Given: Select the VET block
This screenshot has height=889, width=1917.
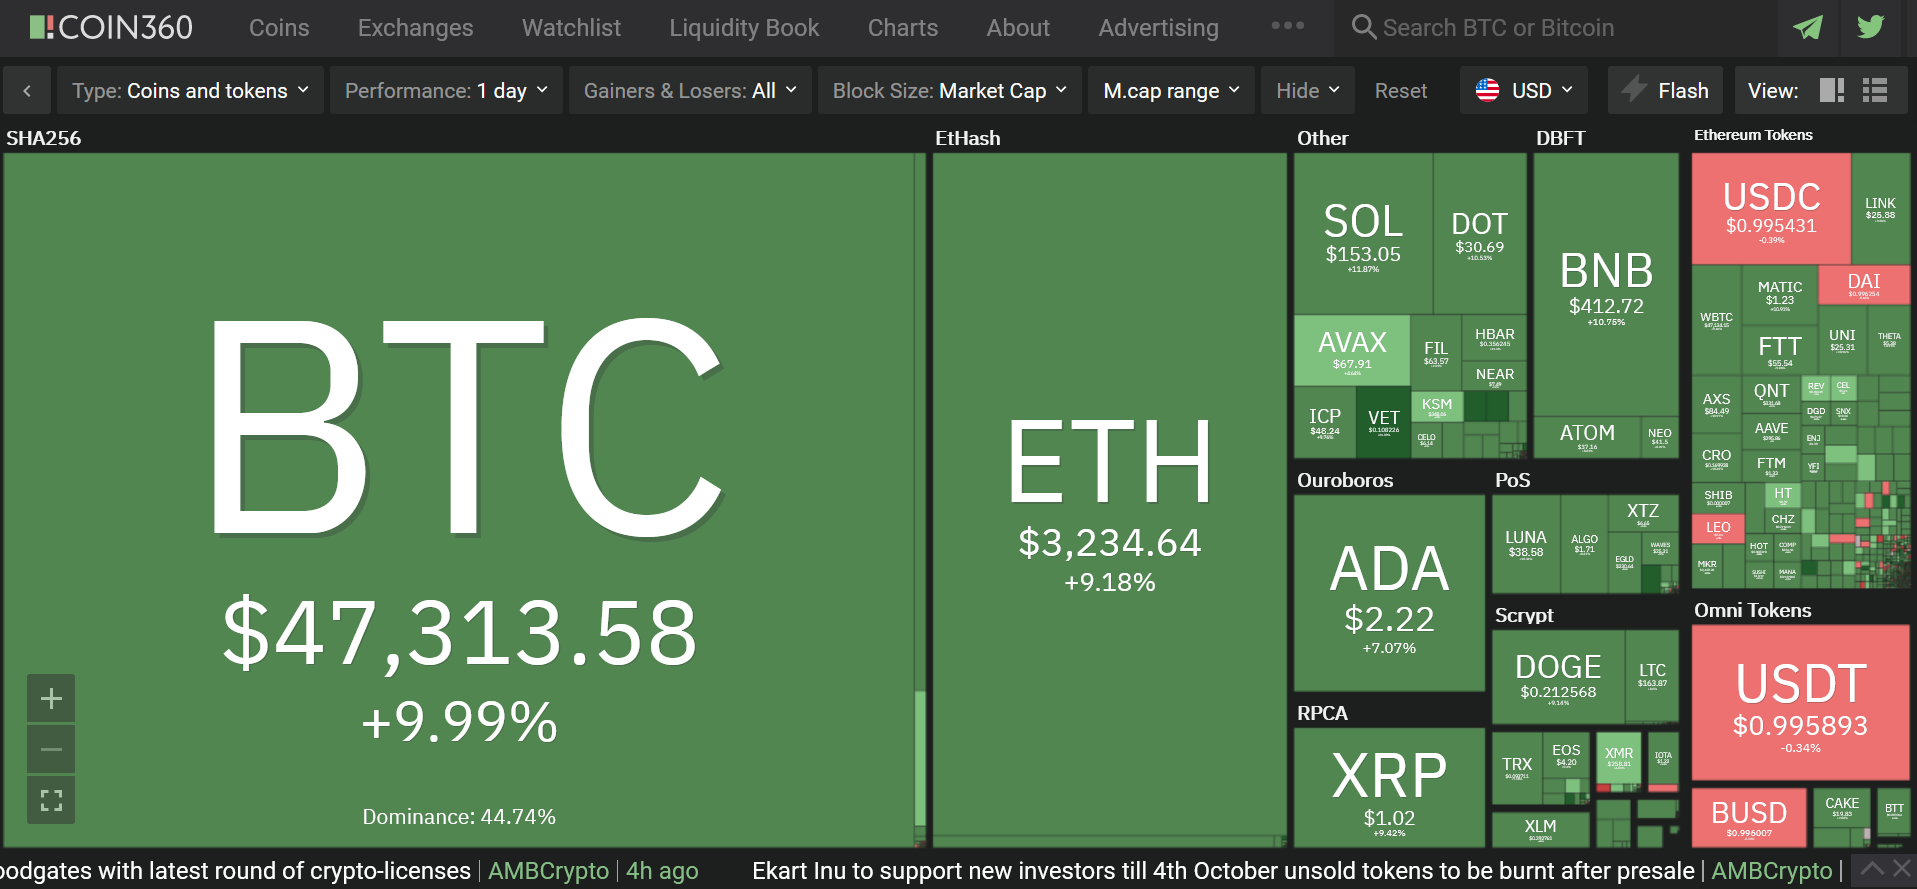Looking at the screenshot, I should [x=1383, y=422].
